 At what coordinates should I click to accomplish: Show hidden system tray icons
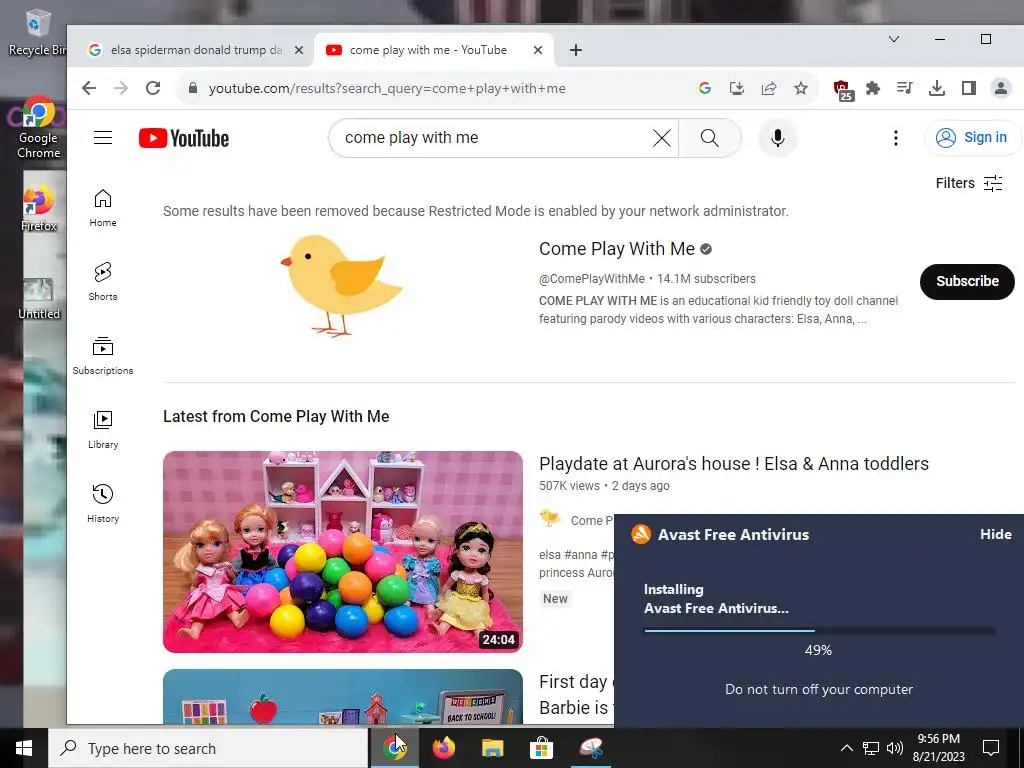click(846, 748)
